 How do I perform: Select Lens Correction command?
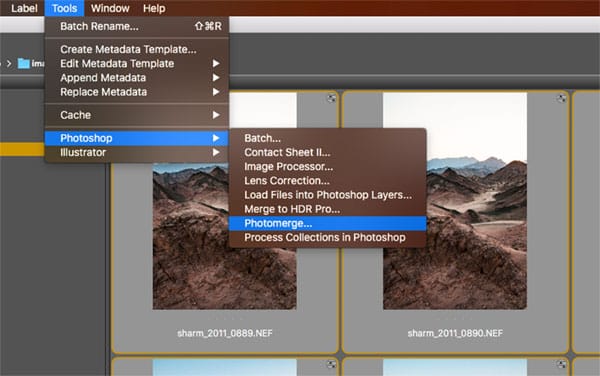(x=328, y=181)
